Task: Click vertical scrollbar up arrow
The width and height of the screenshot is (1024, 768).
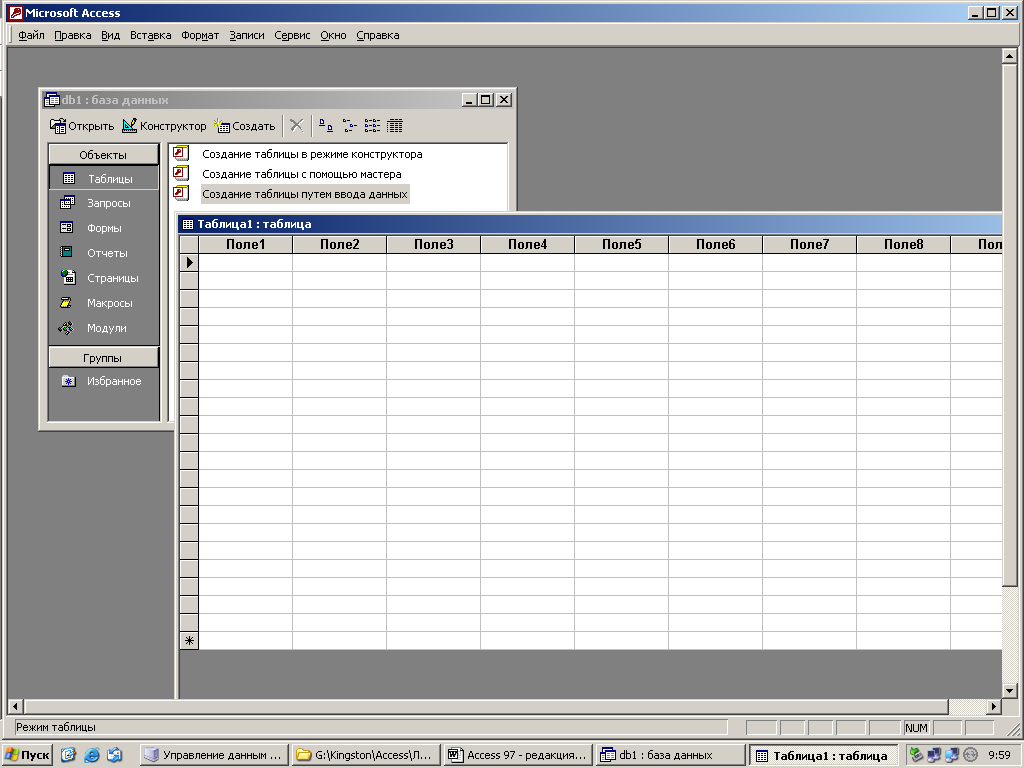Action: 1009,56
